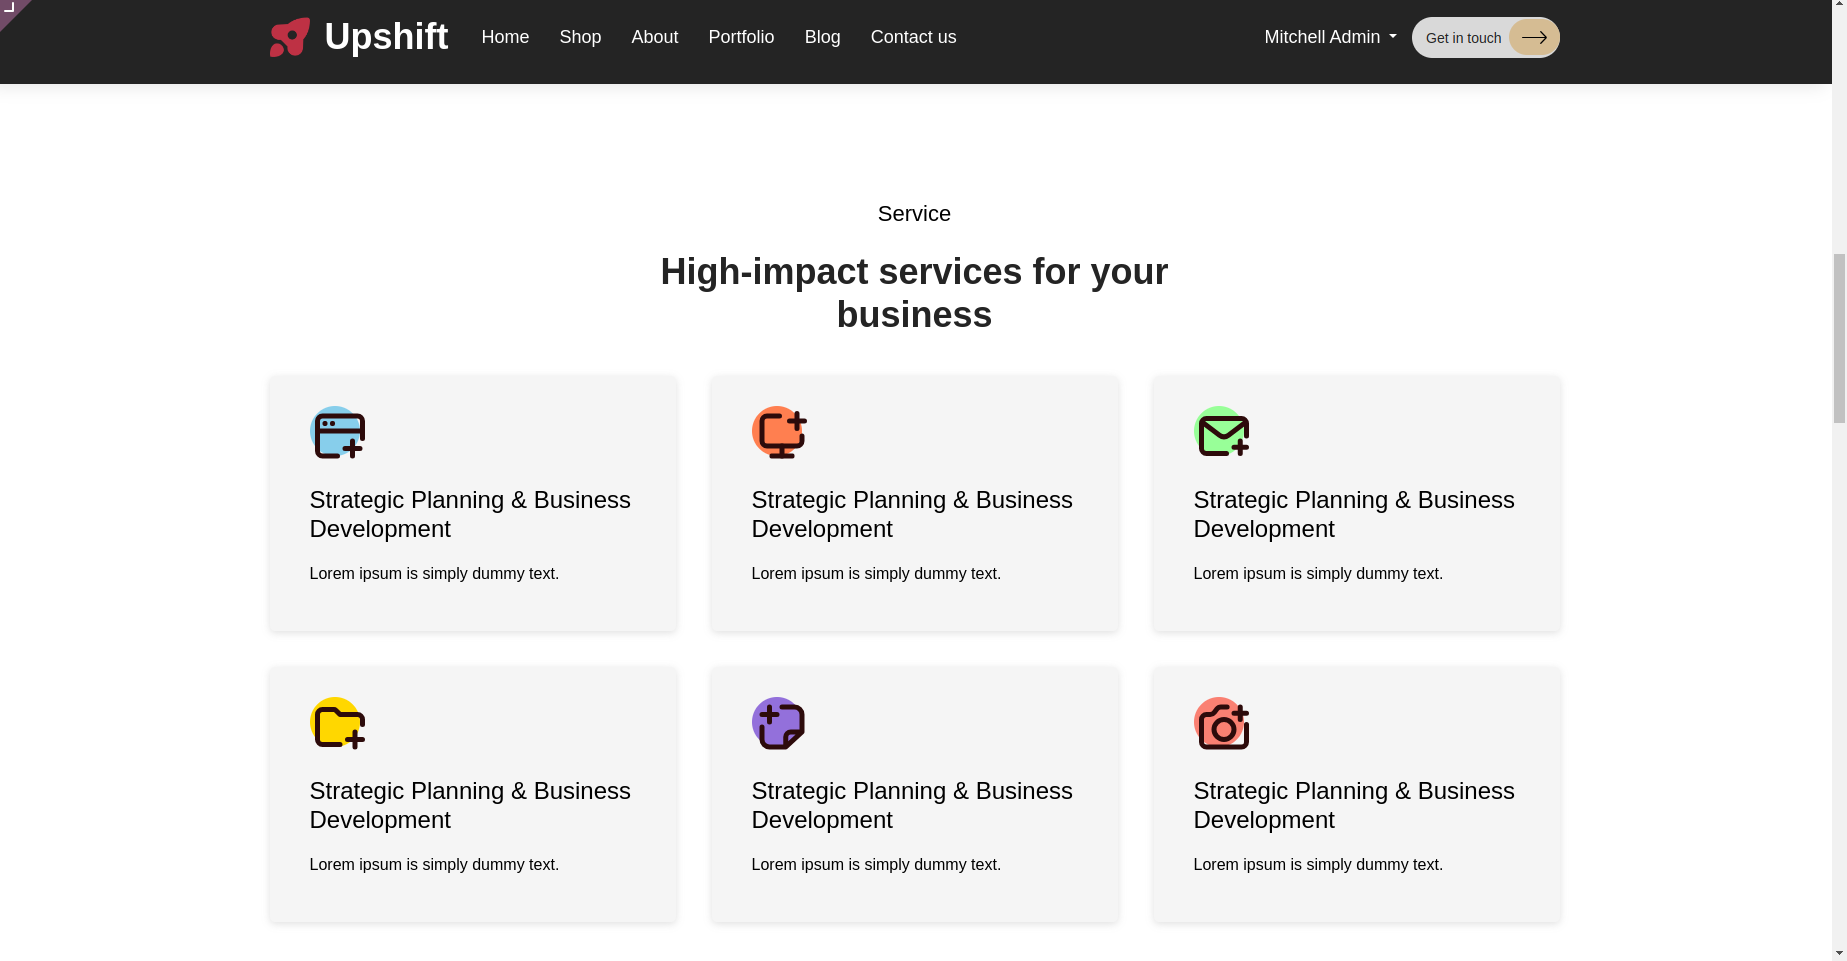This screenshot has width=1847, height=961.
Task: Select Contact us in the navbar
Action: coord(913,37)
